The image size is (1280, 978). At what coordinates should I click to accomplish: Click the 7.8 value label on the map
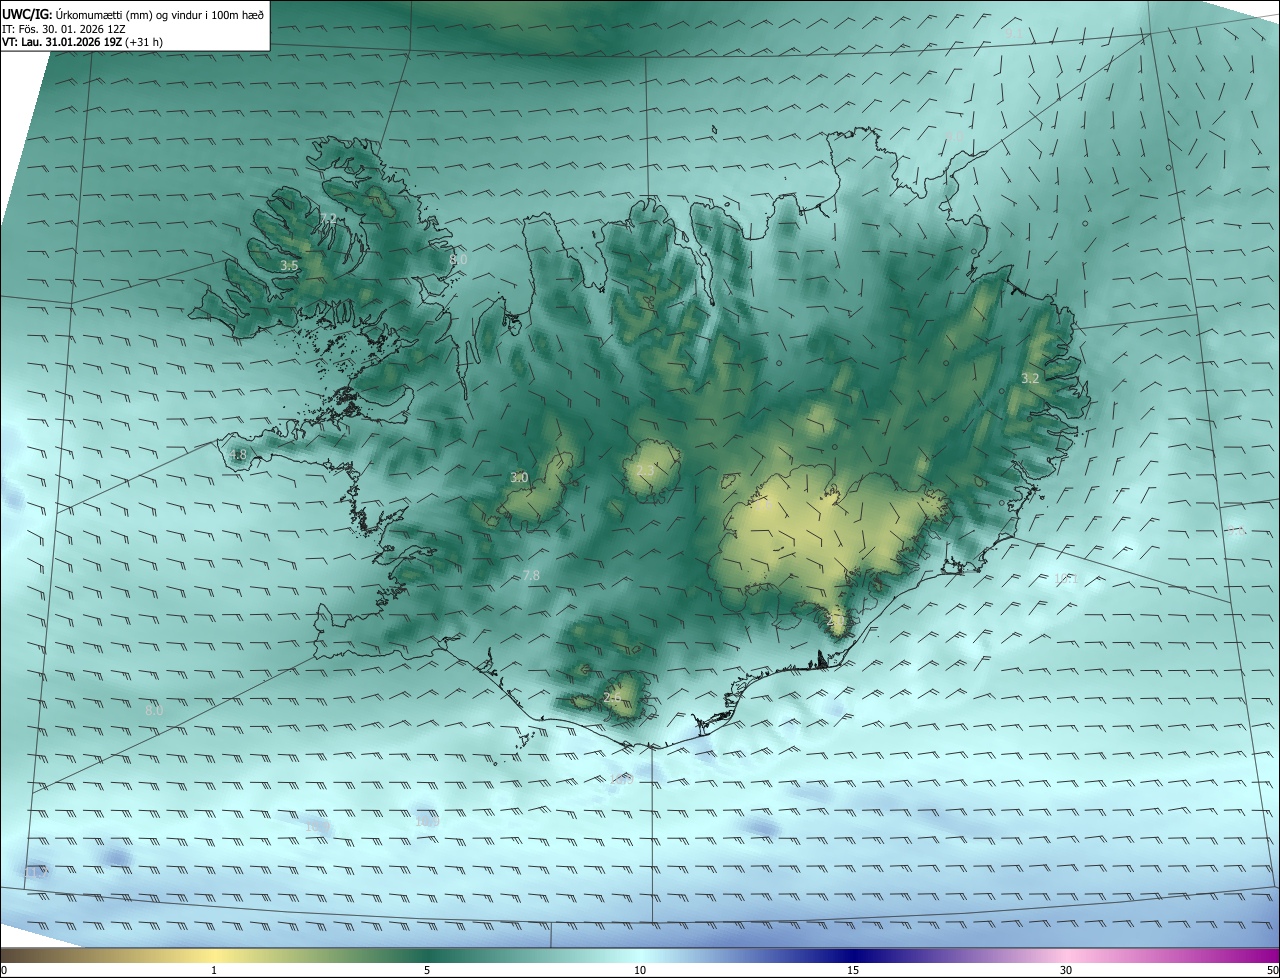coord(531,575)
